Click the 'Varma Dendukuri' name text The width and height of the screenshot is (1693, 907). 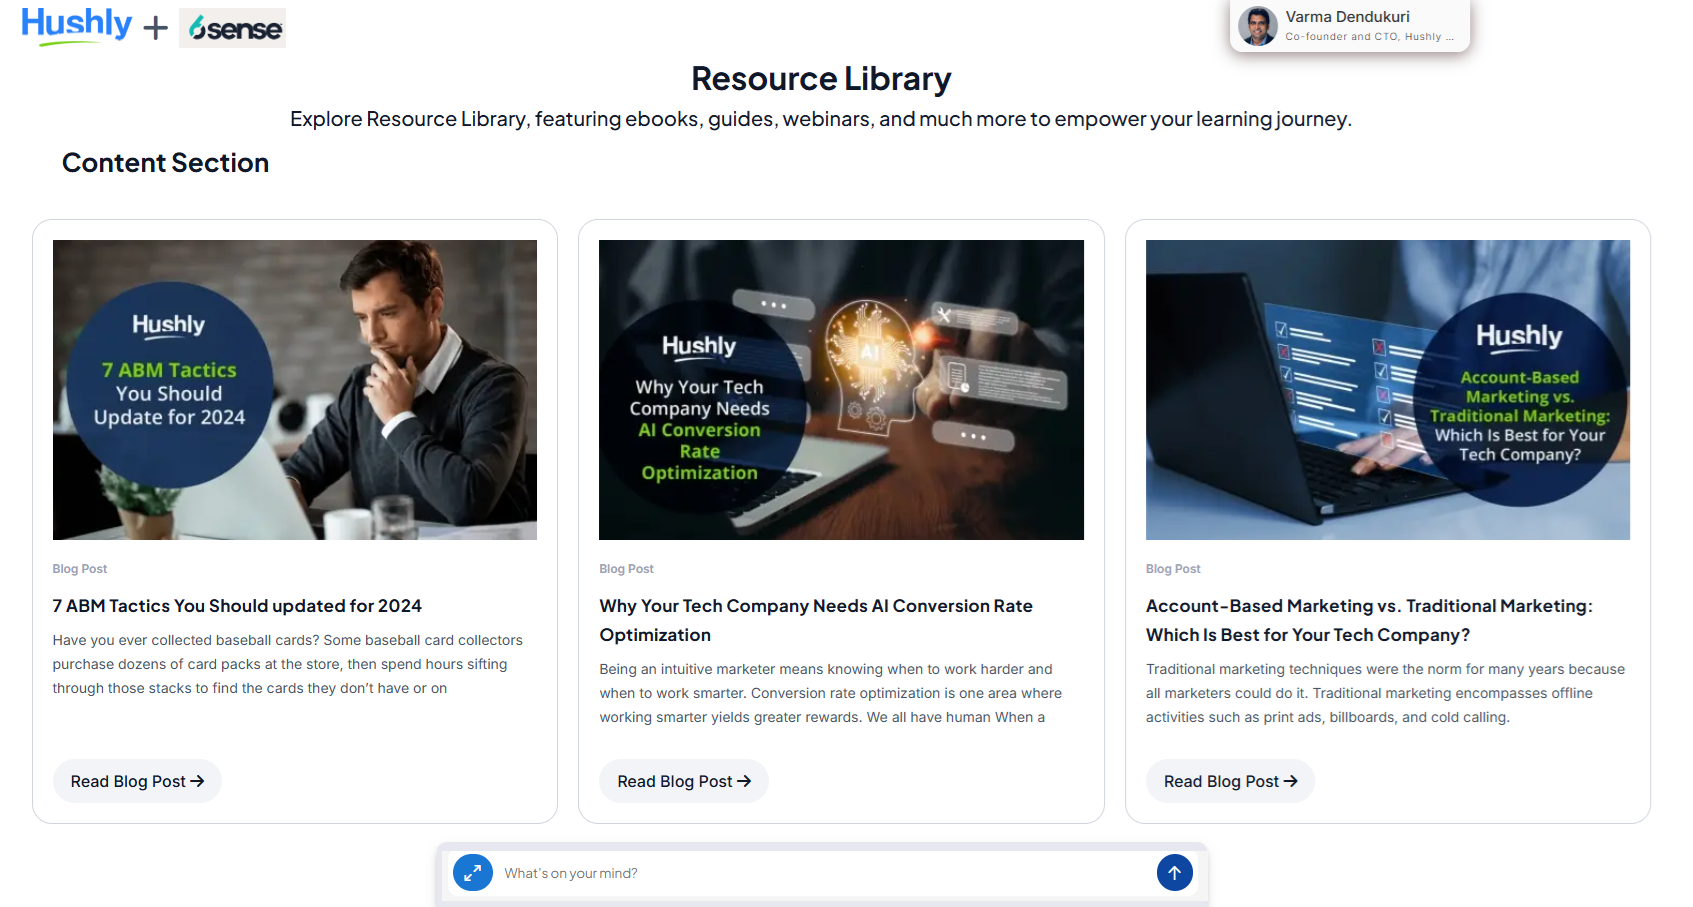[1347, 17]
